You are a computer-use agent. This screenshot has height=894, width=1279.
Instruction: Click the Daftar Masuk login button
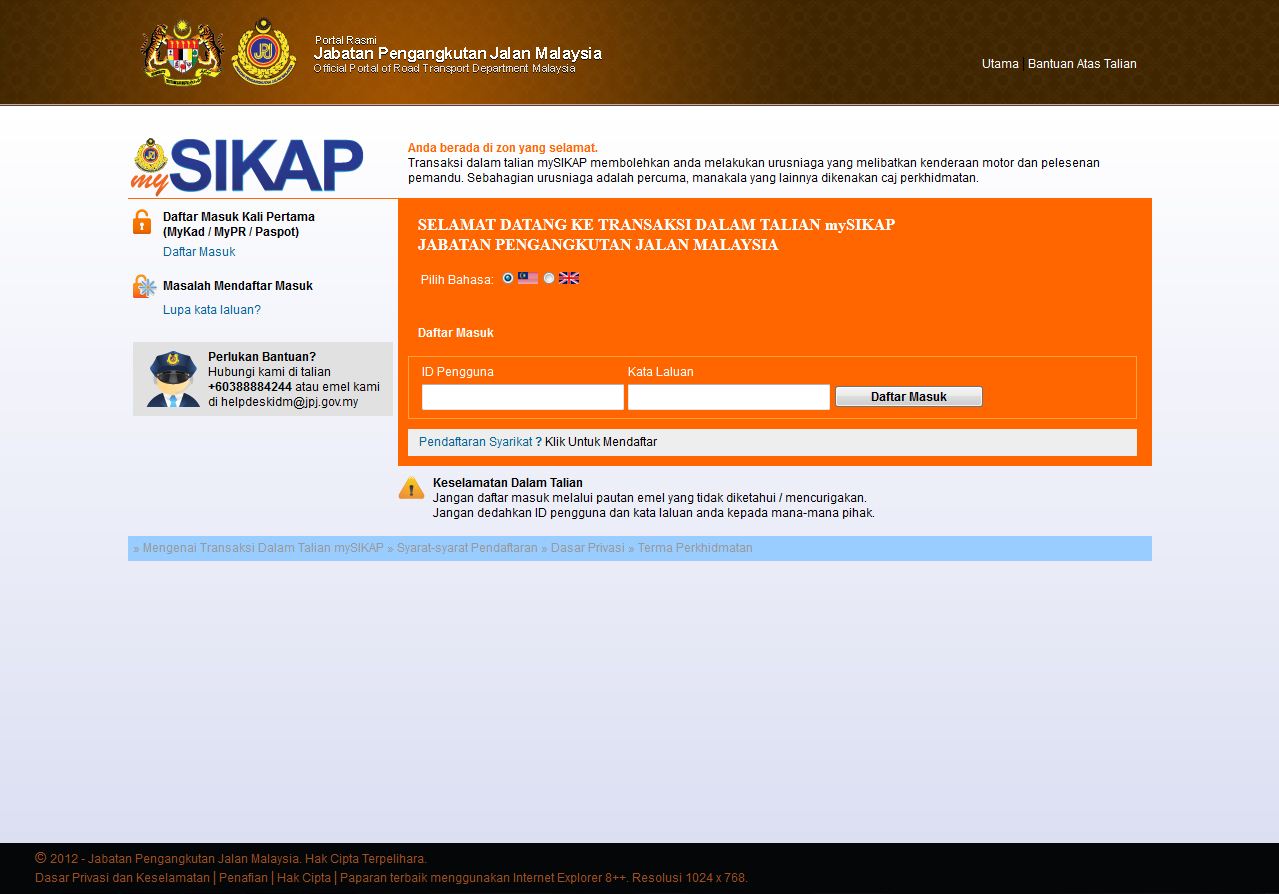point(909,397)
